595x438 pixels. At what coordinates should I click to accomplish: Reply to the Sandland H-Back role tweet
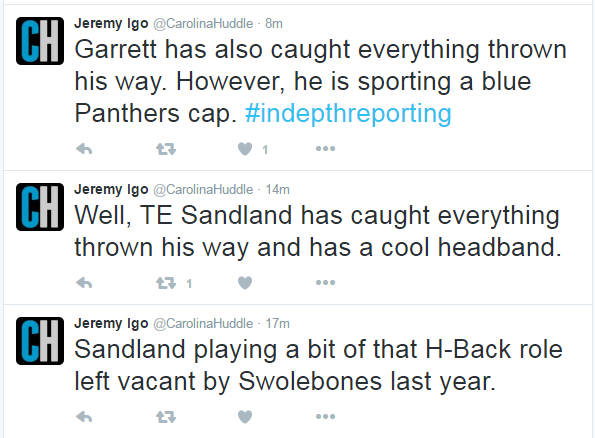[84, 417]
